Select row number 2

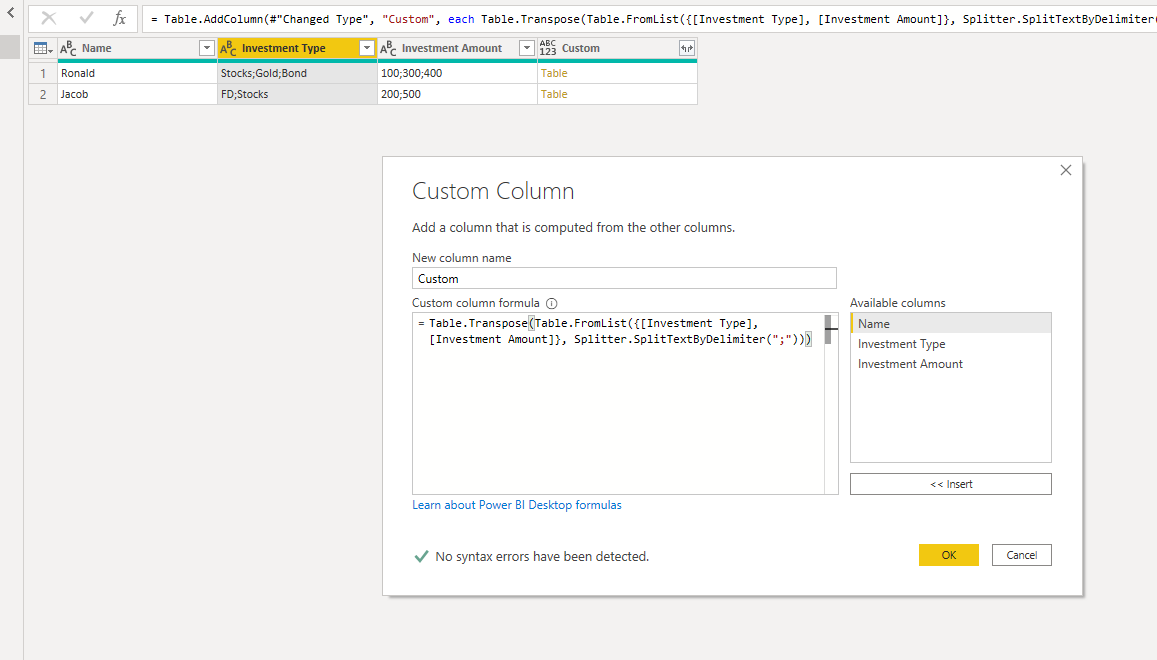(x=43, y=94)
